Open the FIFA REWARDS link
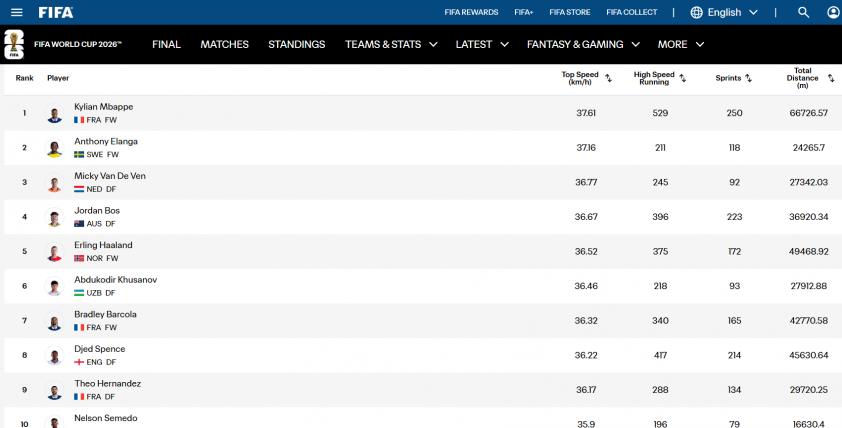Screen dimensions: 842x428 click(x=471, y=12)
